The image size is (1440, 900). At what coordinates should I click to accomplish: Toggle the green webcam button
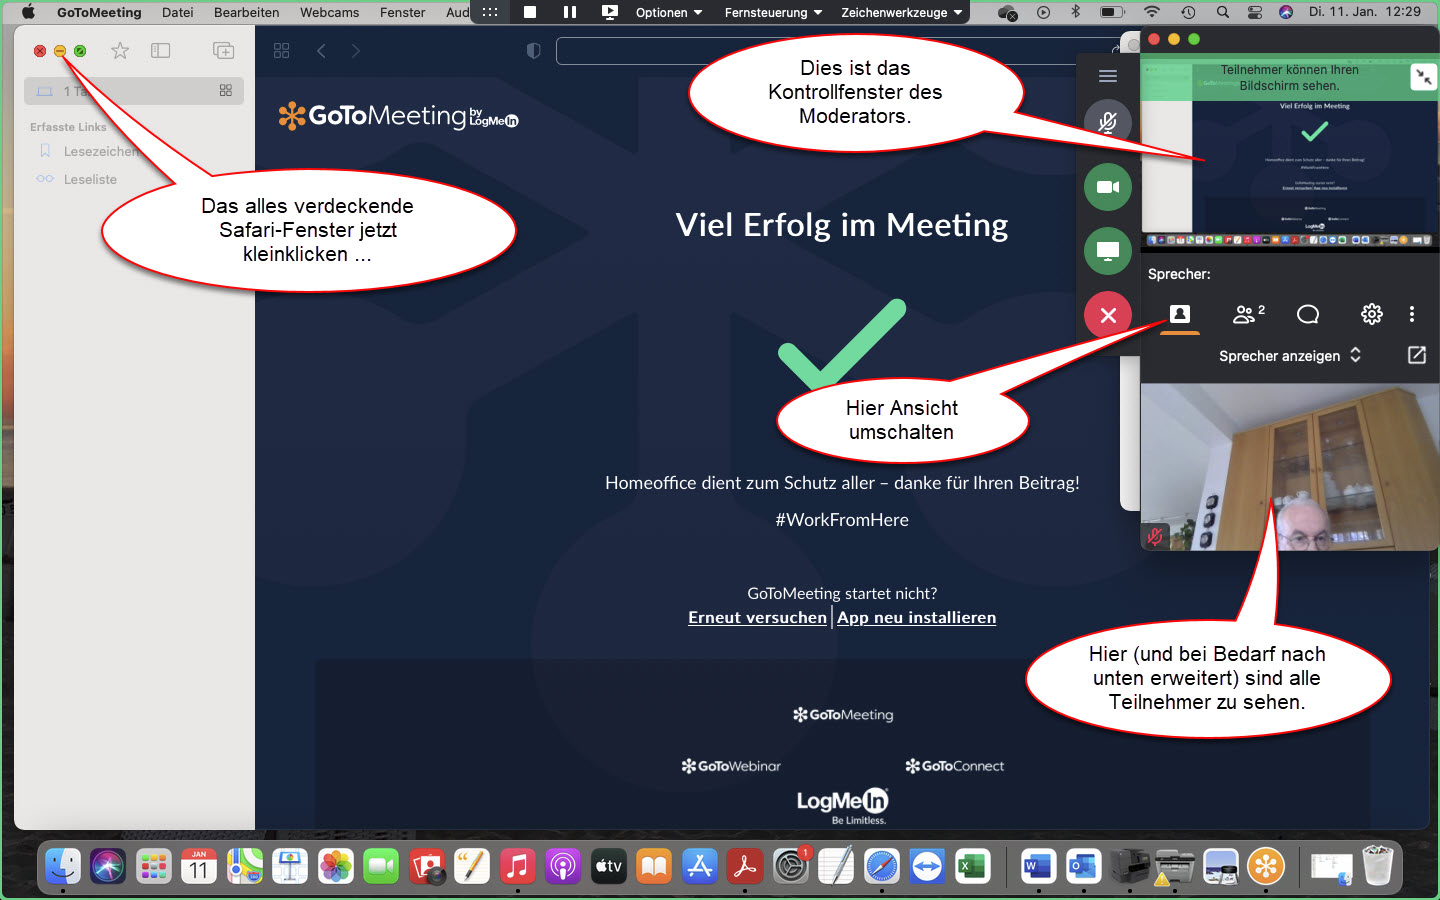point(1107,187)
